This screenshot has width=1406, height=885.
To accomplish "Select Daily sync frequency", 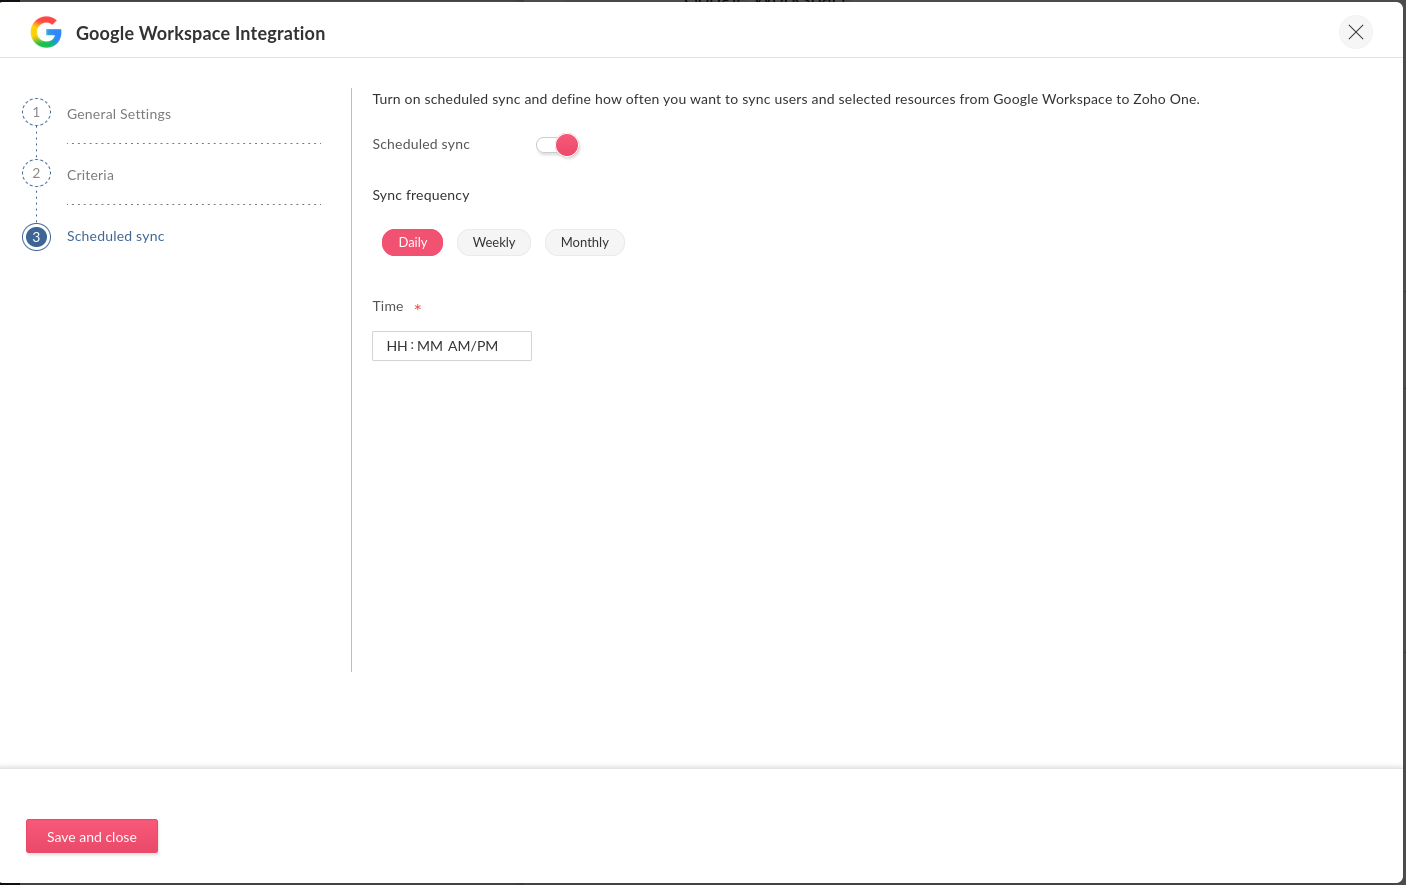I will [412, 242].
